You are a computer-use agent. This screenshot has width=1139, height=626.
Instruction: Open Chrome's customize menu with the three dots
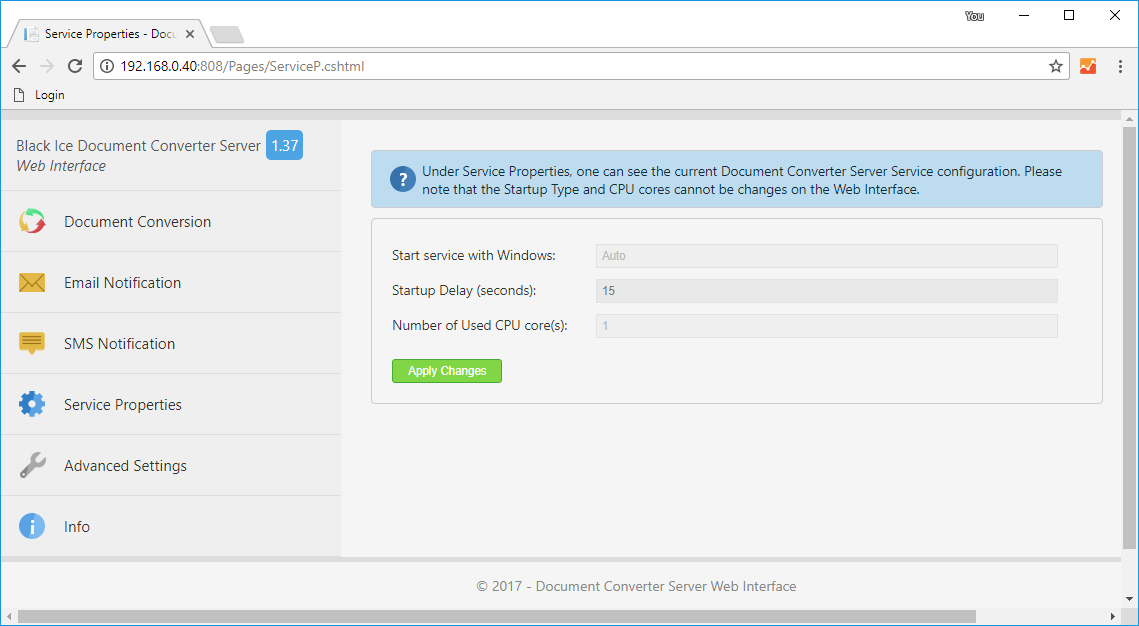click(x=1120, y=66)
